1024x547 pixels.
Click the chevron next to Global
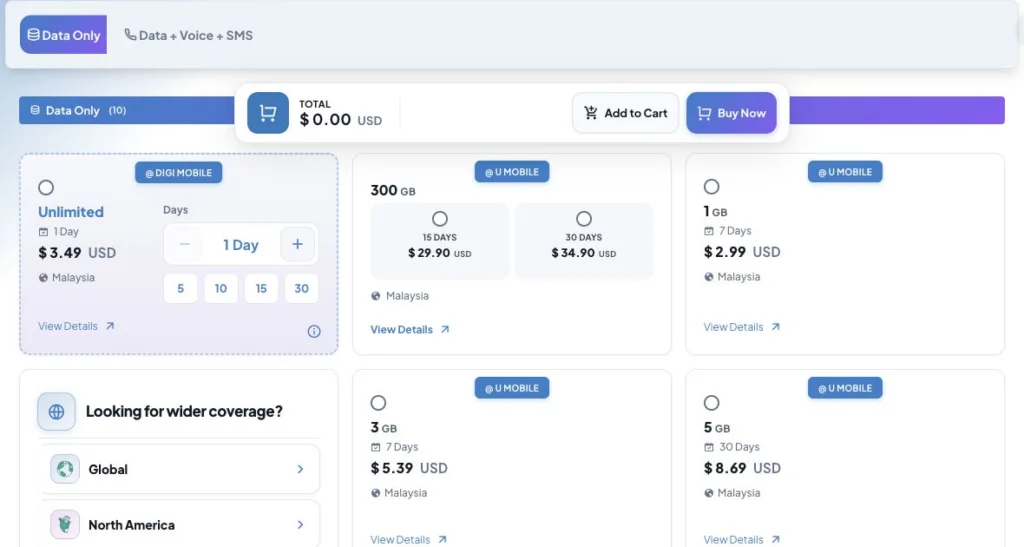click(300, 469)
